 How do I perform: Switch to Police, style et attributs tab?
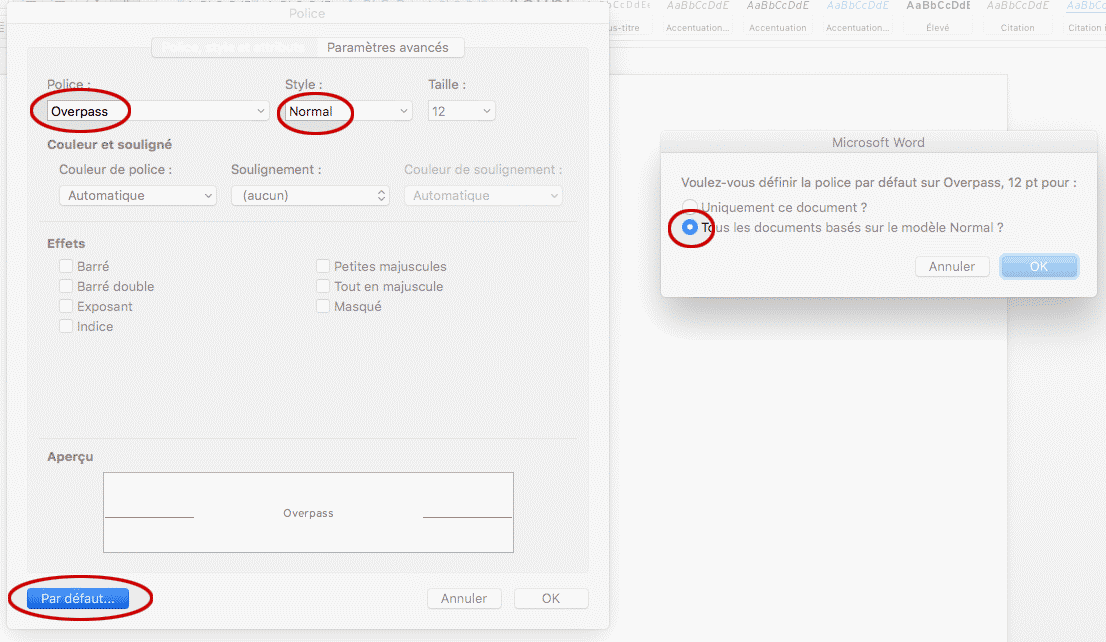pos(234,47)
